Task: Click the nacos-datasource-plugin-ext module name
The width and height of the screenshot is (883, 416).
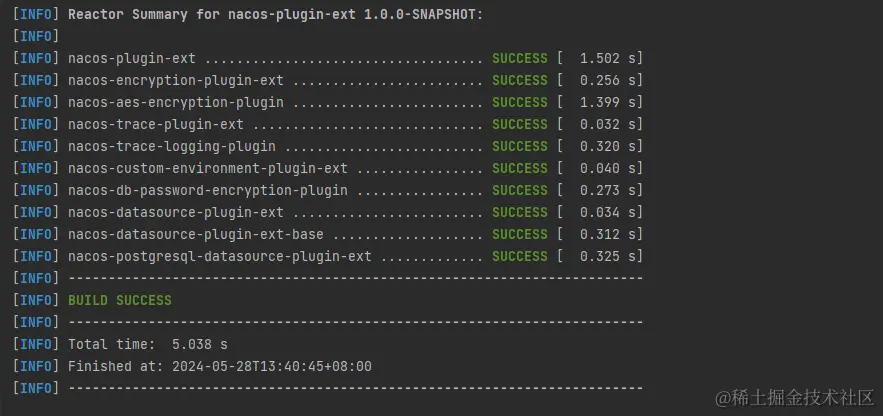Action: coord(176,212)
